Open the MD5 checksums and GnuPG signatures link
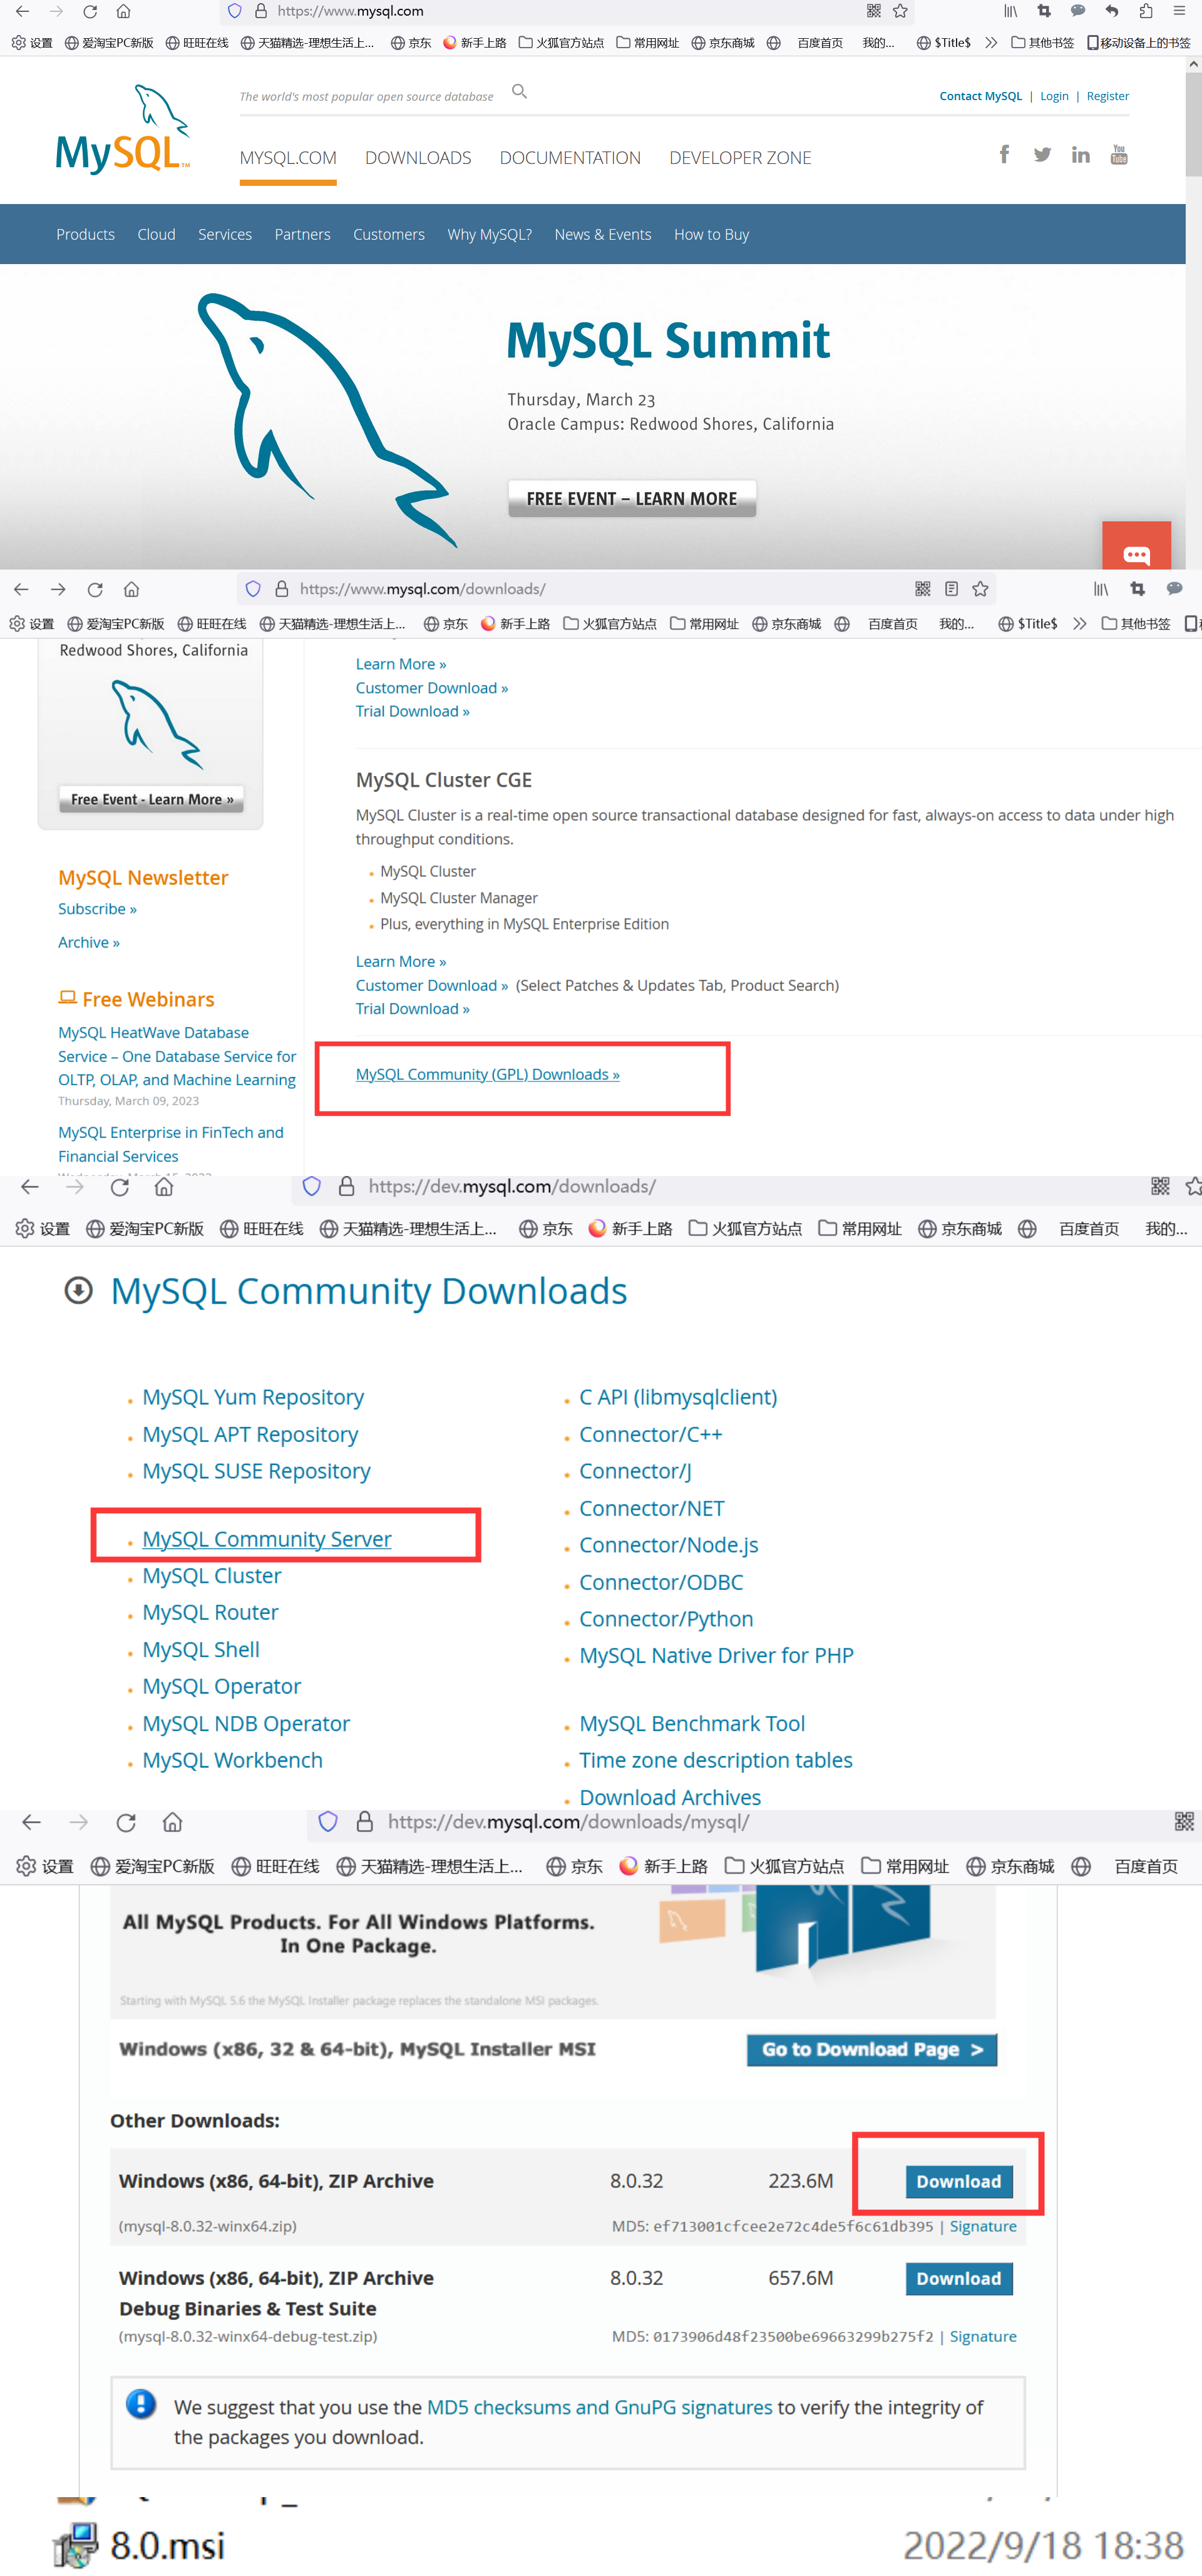The image size is (1202, 2576). 599,2407
